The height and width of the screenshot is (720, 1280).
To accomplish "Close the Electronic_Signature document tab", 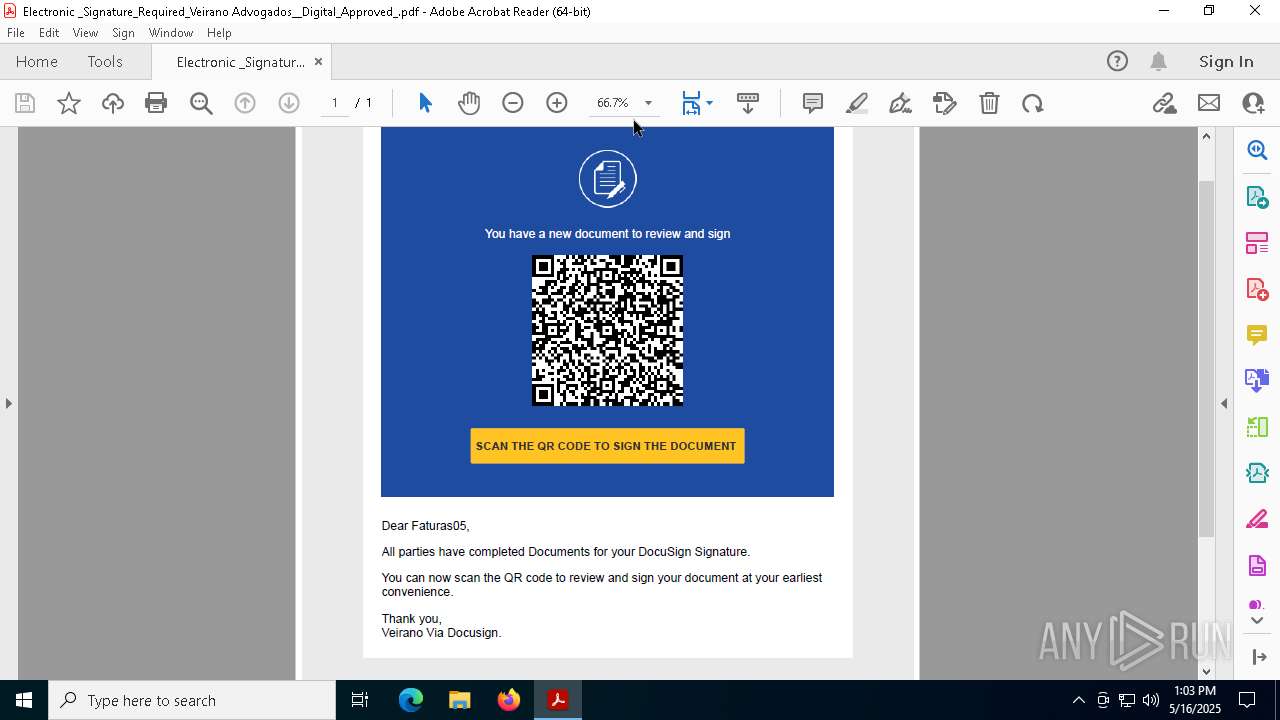I will 318,61.
